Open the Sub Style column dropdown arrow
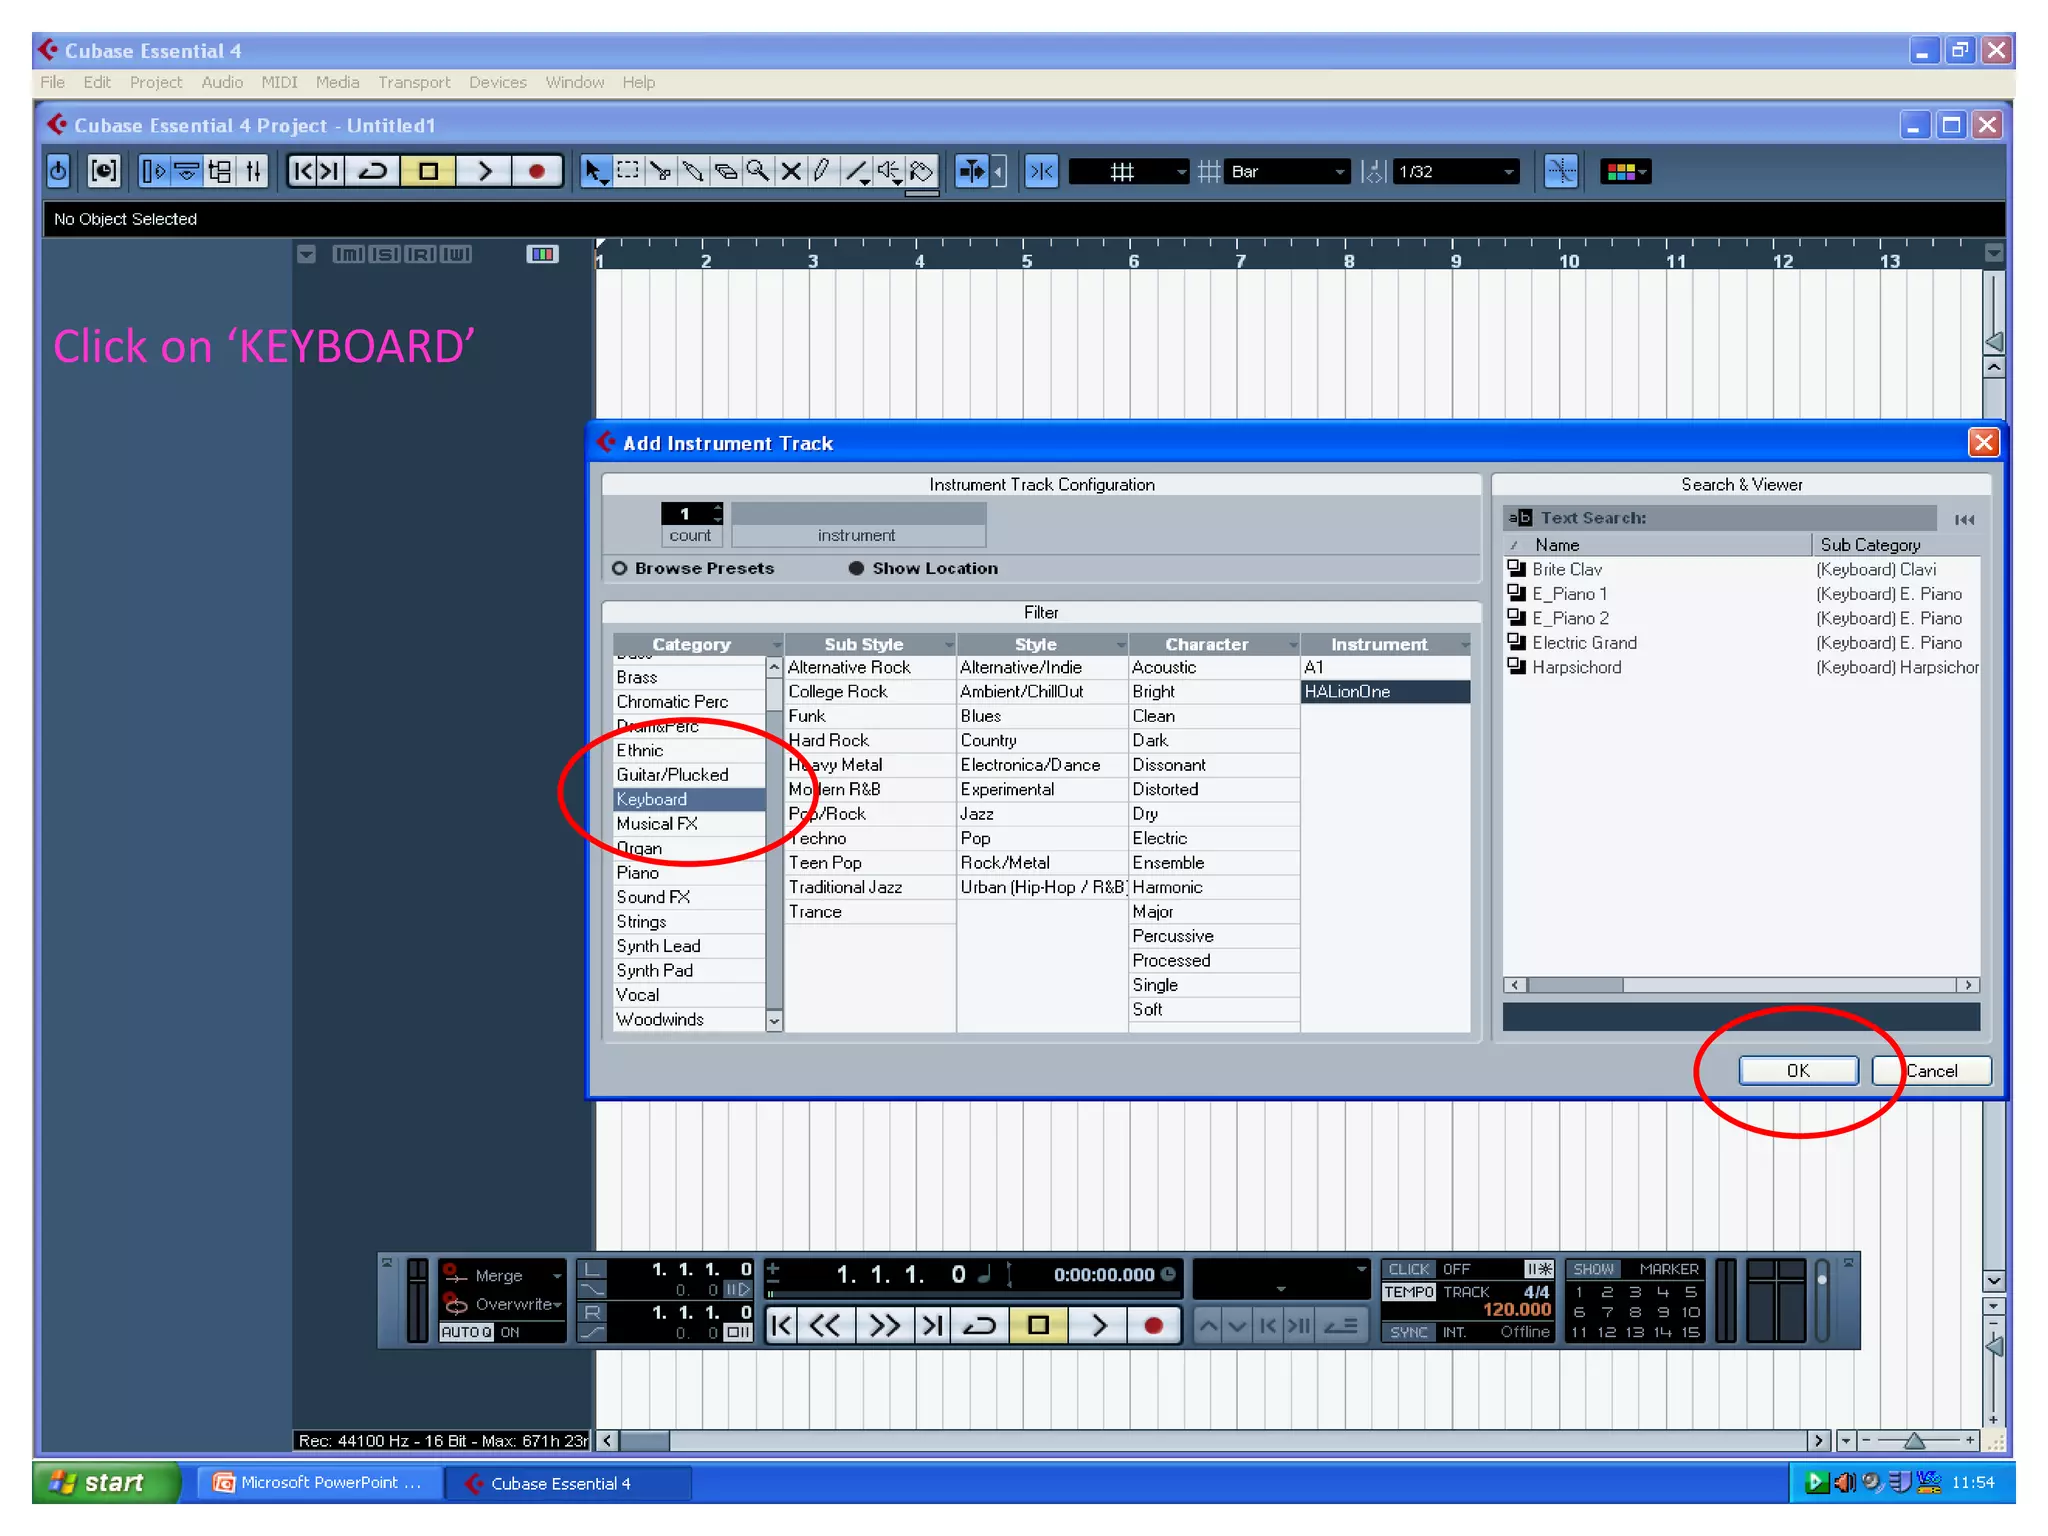 [x=948, y=645]
